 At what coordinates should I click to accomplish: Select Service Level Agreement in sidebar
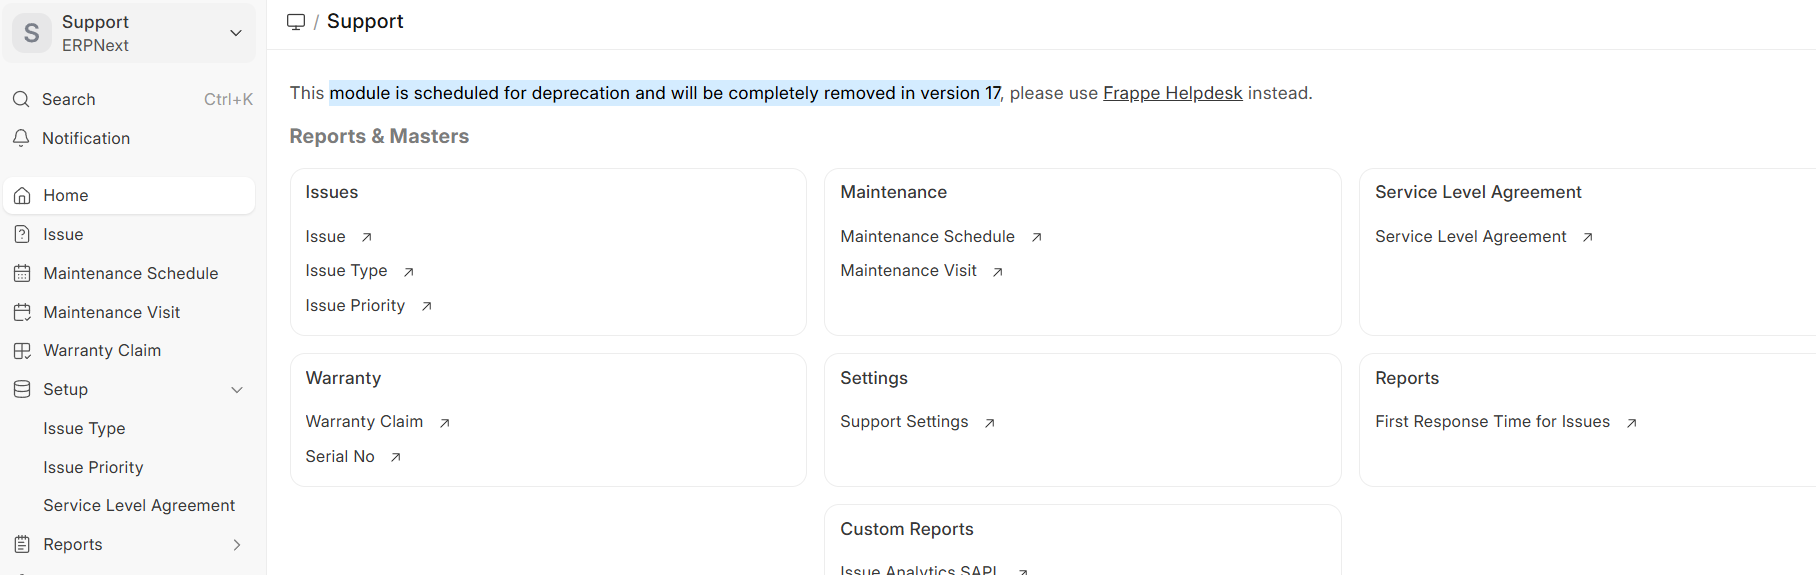(x=139, y=506)
